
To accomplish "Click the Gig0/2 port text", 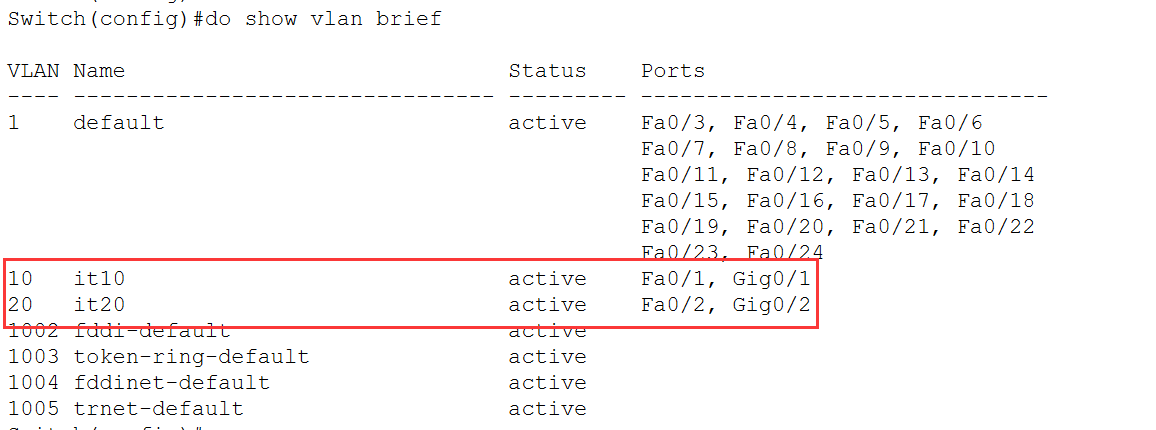I will [771, 305].
